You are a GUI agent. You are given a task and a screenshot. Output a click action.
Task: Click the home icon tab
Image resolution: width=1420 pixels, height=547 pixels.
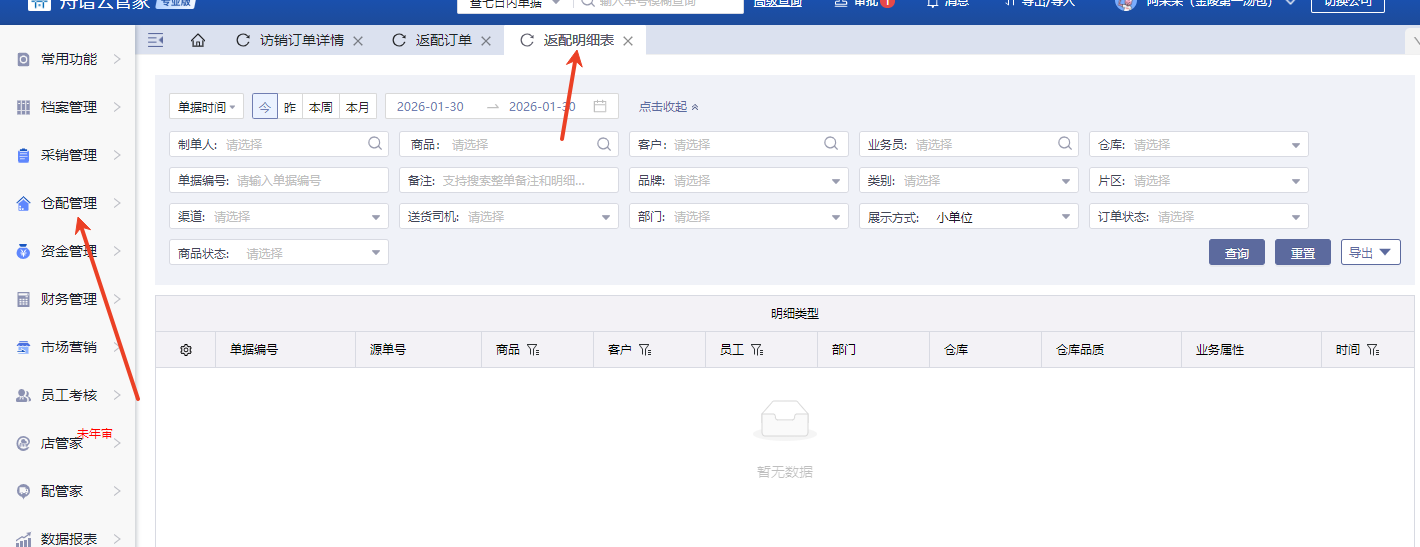click(198, 41)
